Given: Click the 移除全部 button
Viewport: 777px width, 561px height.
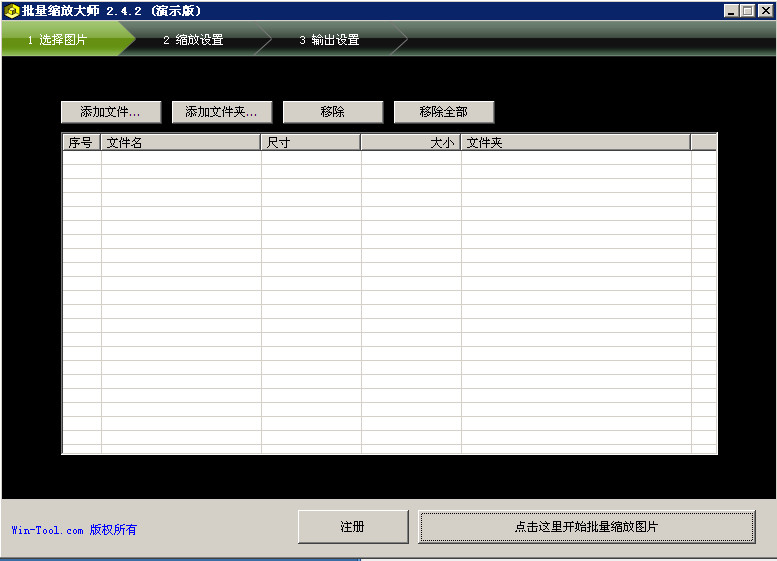Looking at the screenshot, I should (x=444, y=112).
